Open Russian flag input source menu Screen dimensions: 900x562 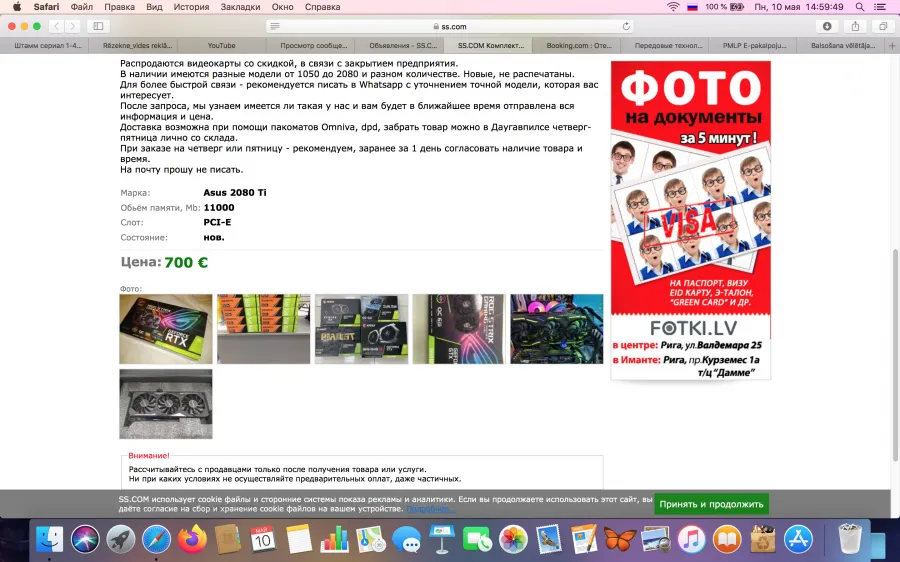coord(692,7)
